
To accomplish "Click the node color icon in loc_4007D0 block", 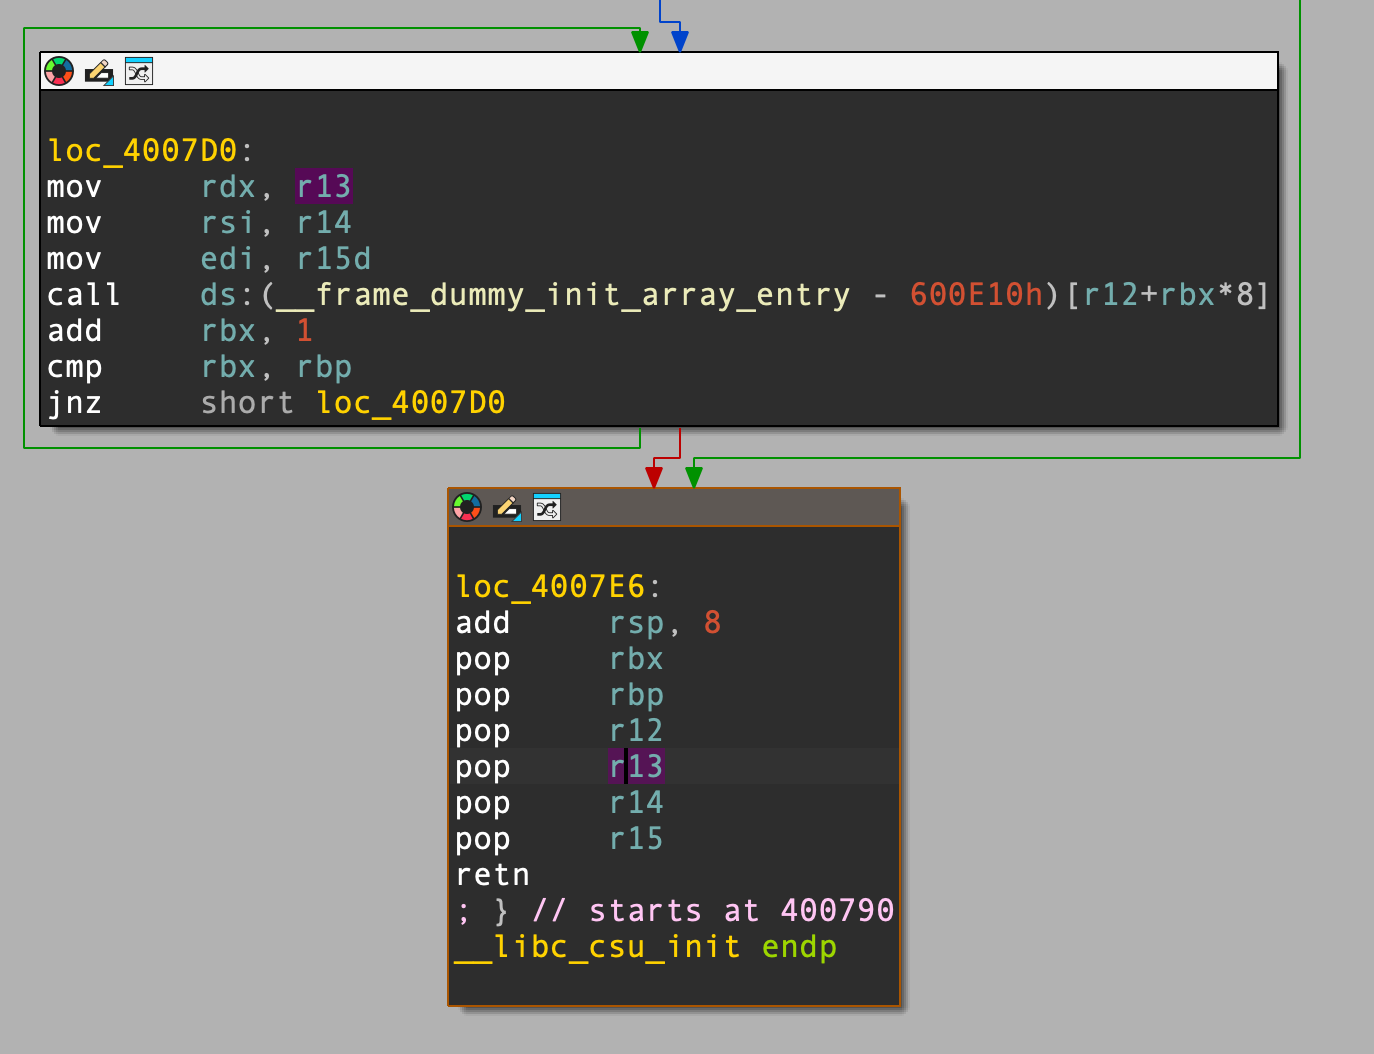I will [x=60, y=72].
